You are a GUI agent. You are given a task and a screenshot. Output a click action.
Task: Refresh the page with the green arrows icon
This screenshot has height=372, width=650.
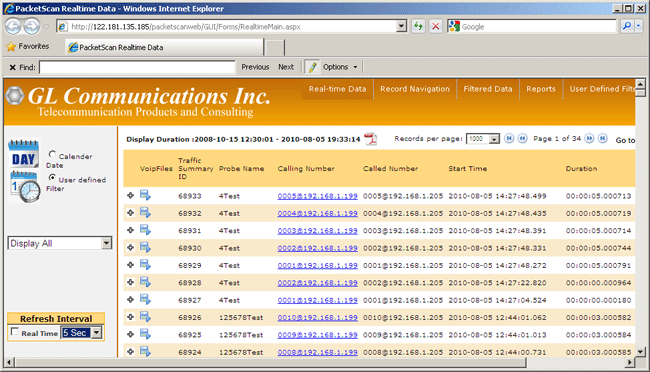[418, 27]
